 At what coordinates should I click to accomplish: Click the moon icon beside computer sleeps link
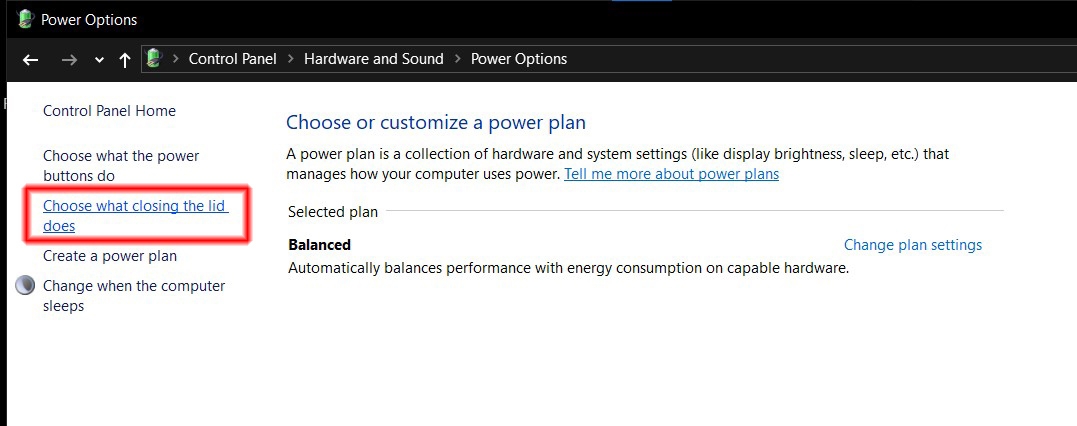tap(25, 286)
